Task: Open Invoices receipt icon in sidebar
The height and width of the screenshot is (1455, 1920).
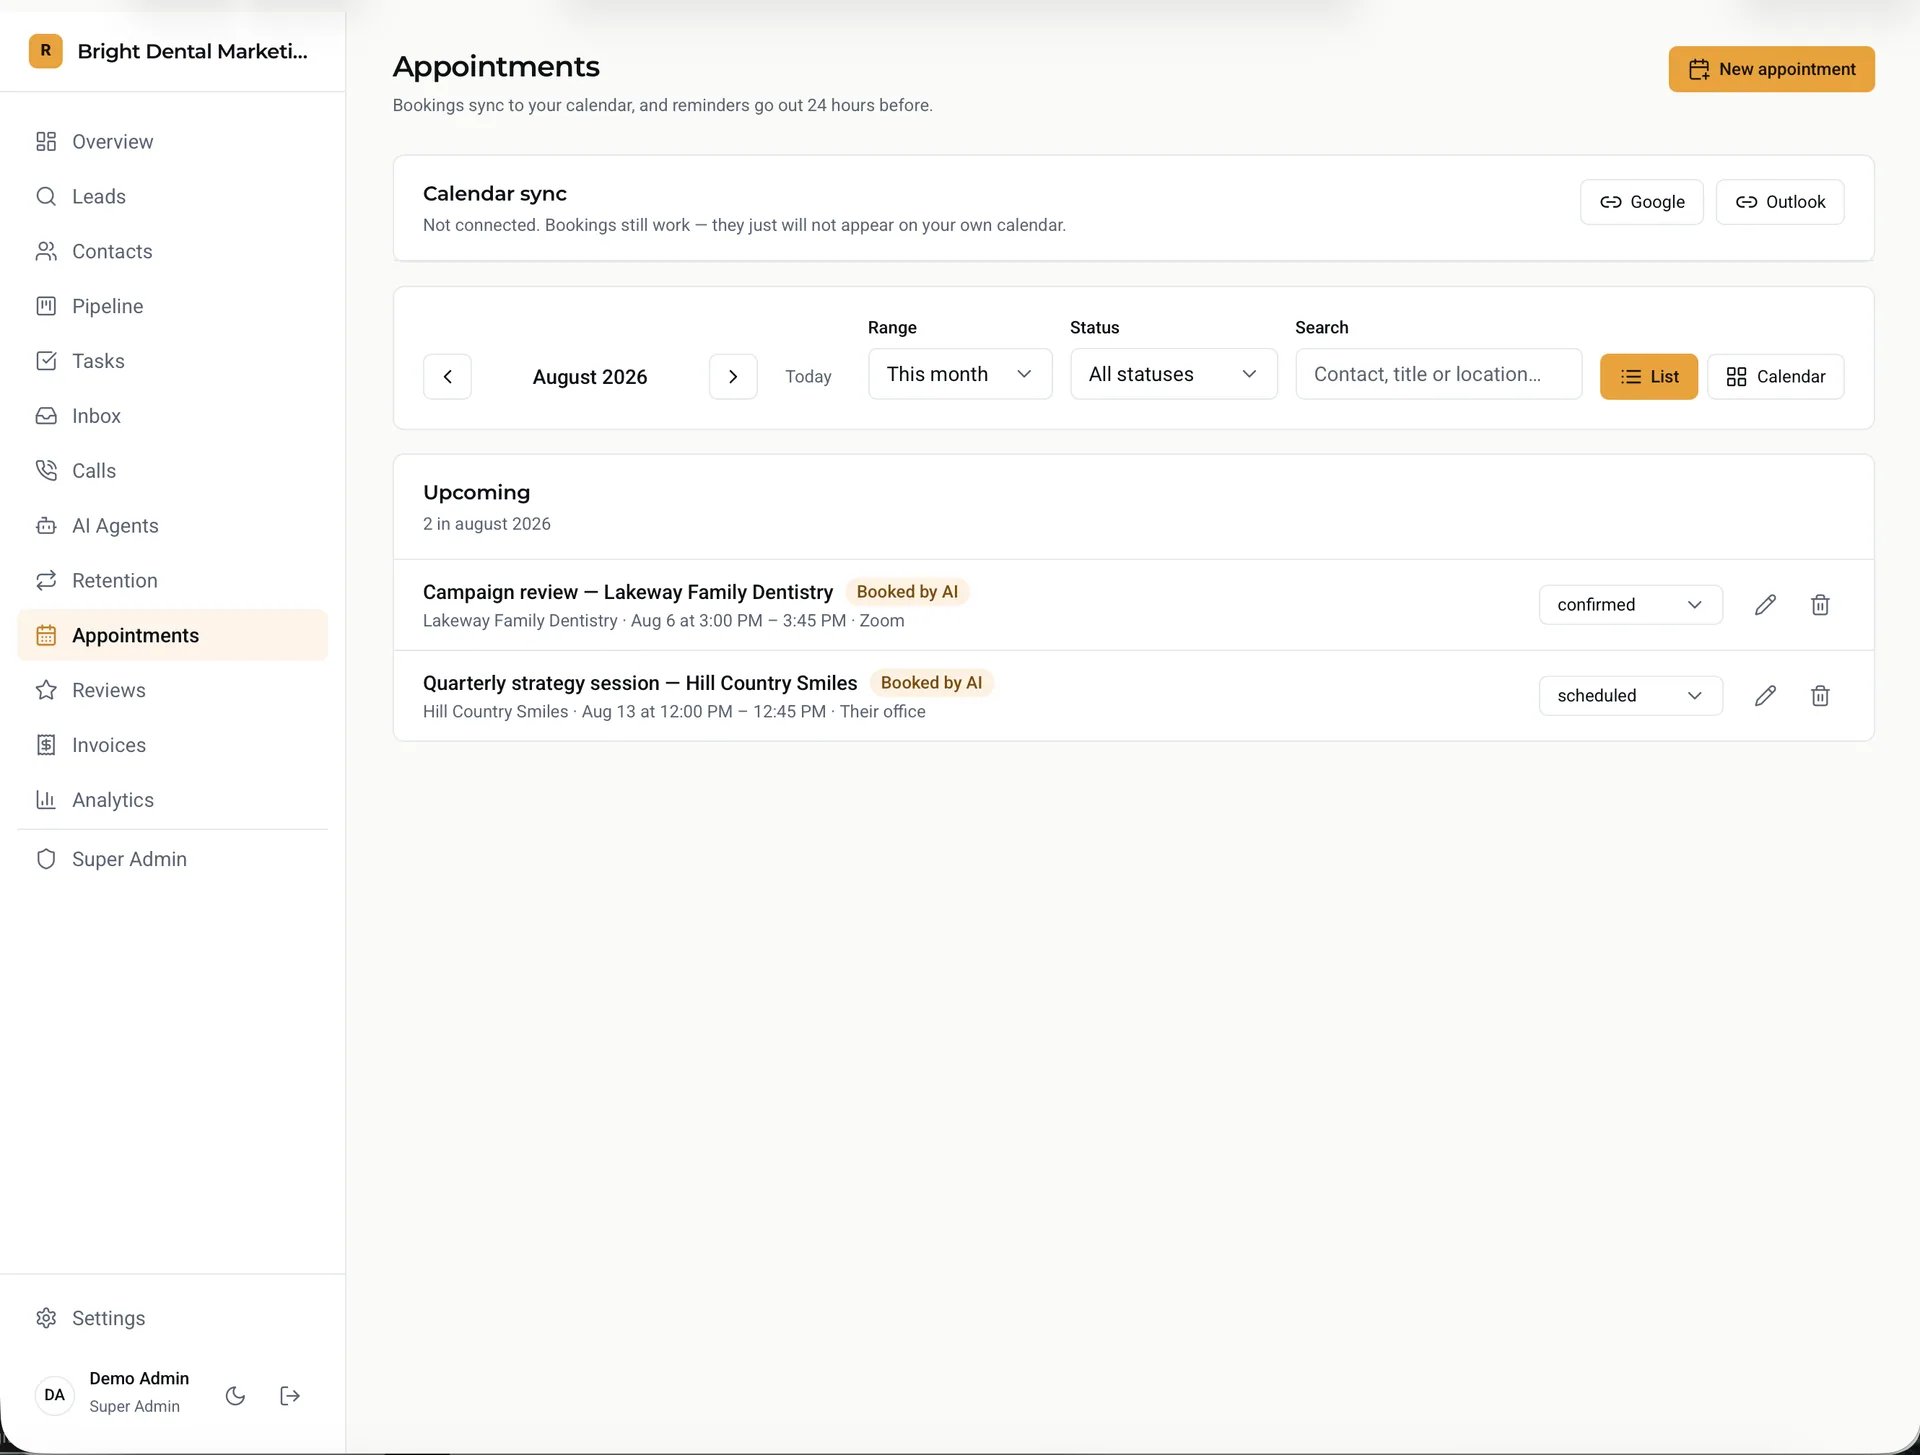Action: click(x=46, y=745)
